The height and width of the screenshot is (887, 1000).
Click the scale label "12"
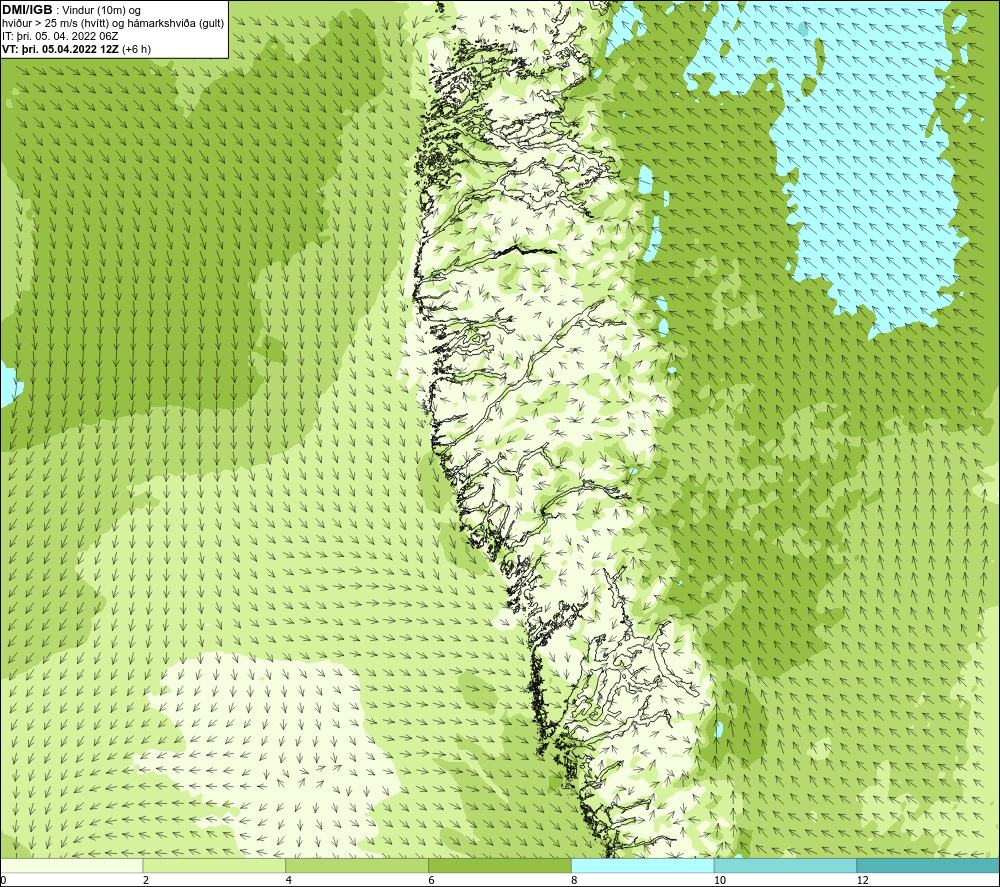pos(862,881)
